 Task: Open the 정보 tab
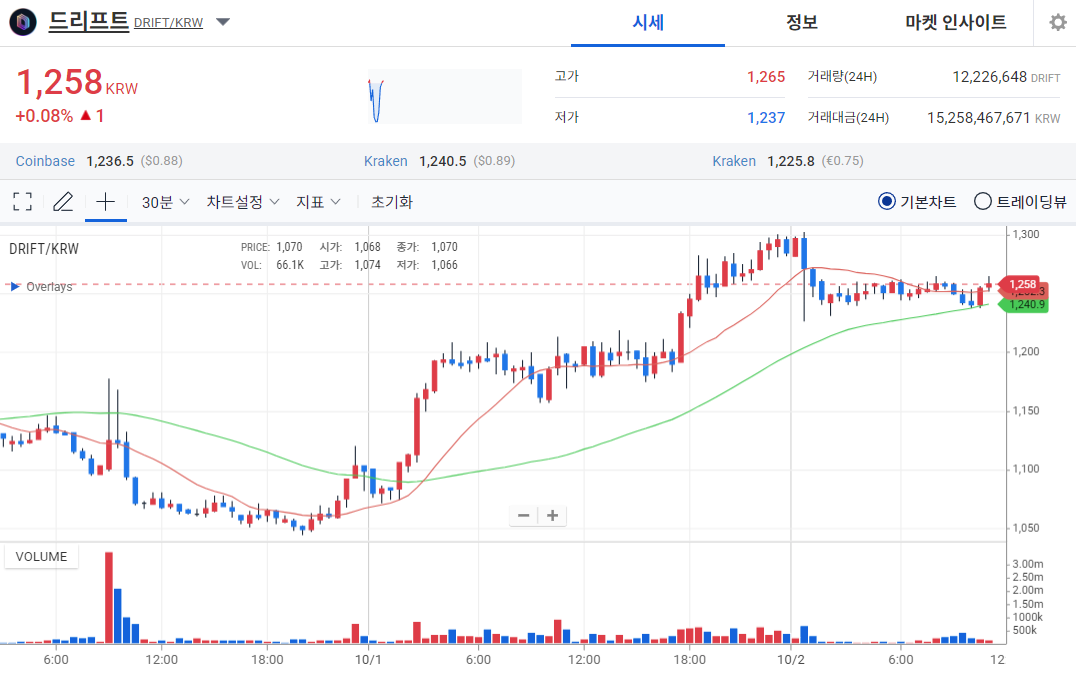click(x=801, y=22)
